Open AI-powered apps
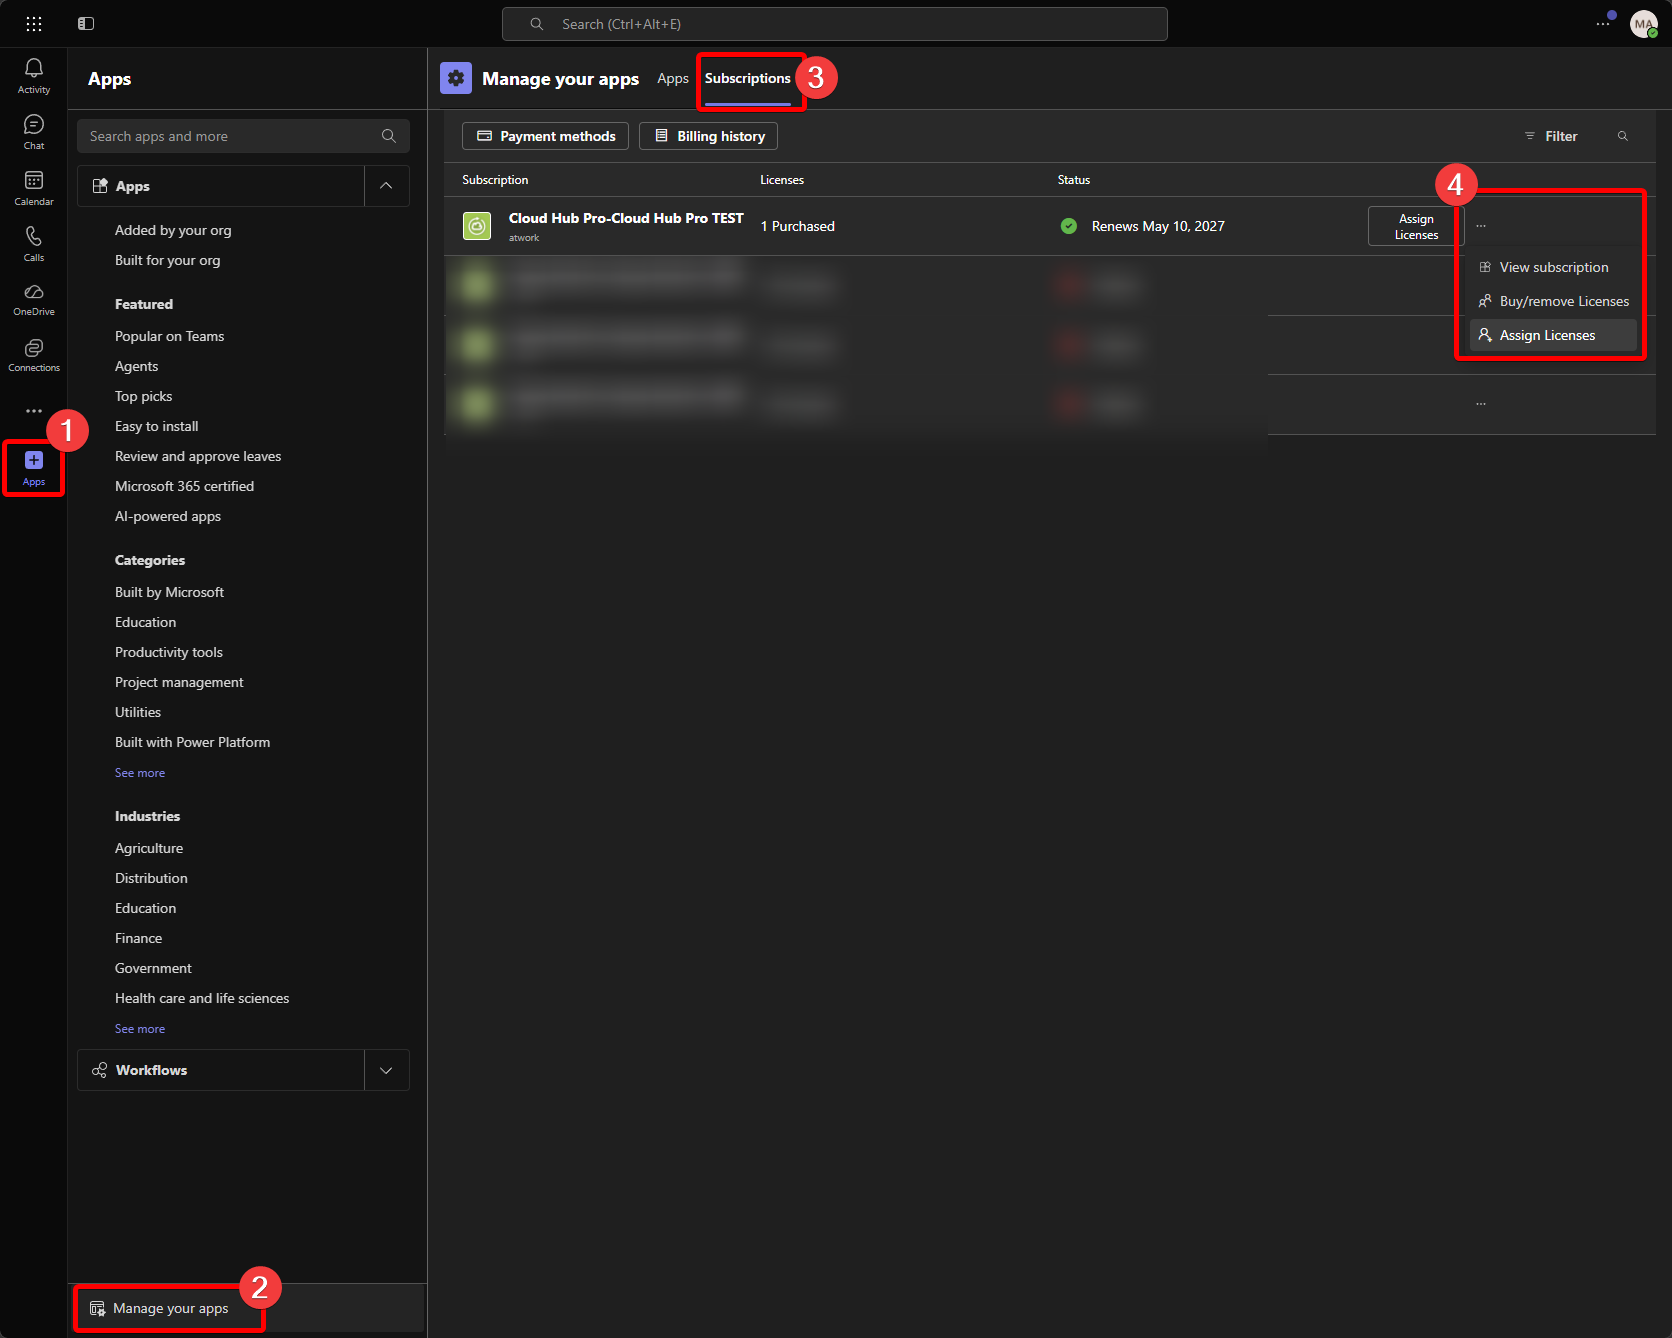The image size is (1672, 1338). coord(167,516)
